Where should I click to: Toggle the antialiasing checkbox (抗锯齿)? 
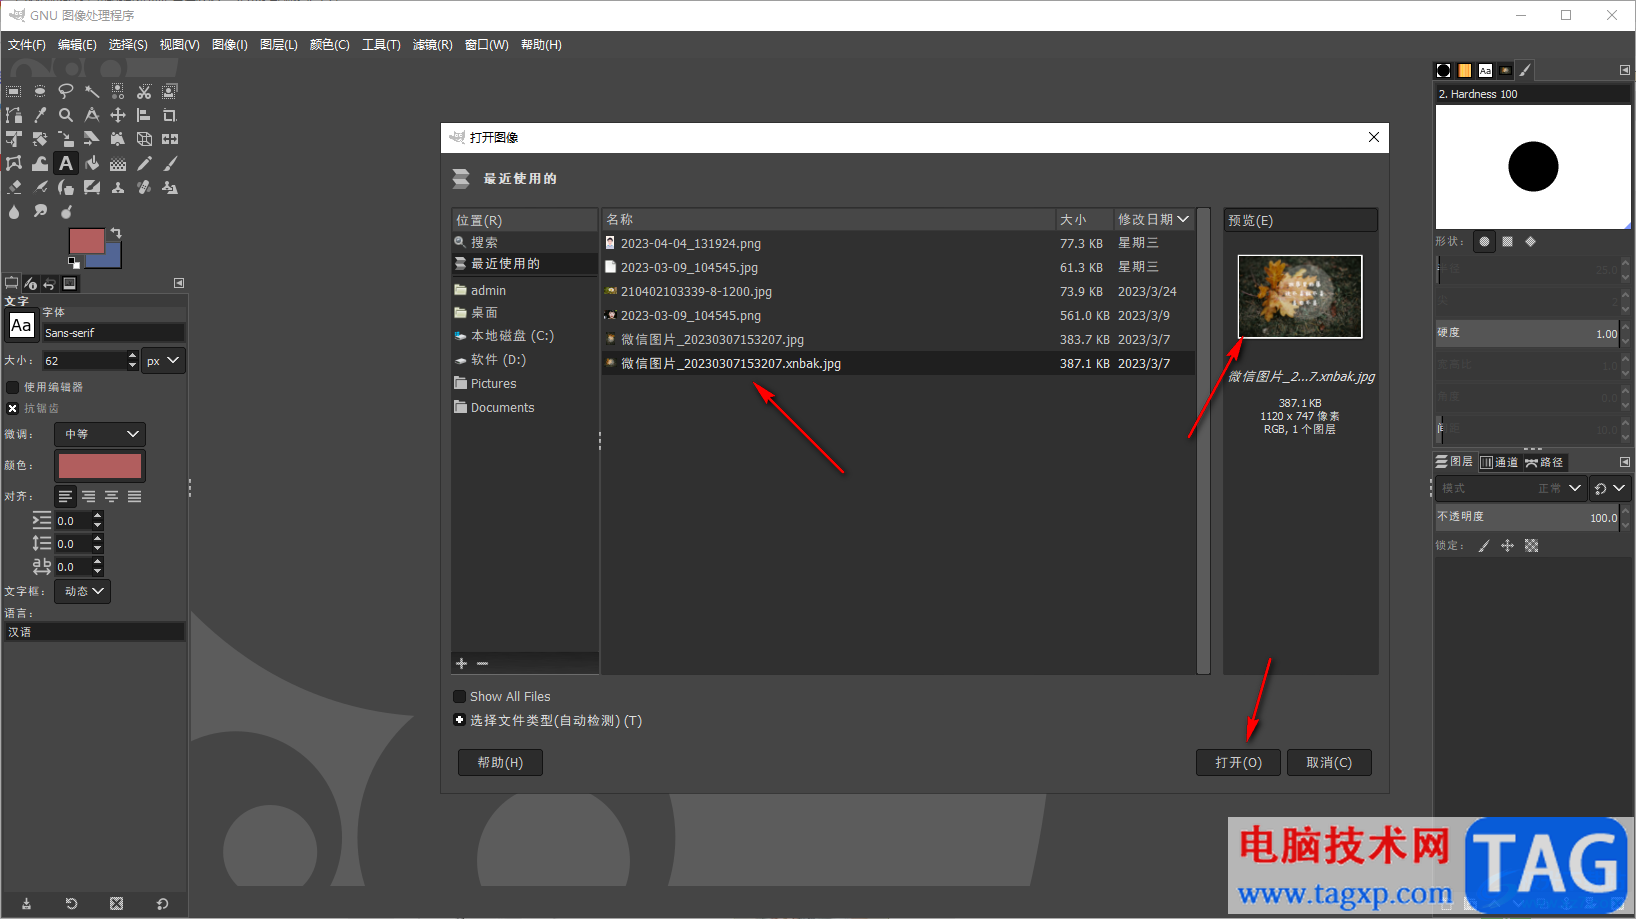point(13,408)
